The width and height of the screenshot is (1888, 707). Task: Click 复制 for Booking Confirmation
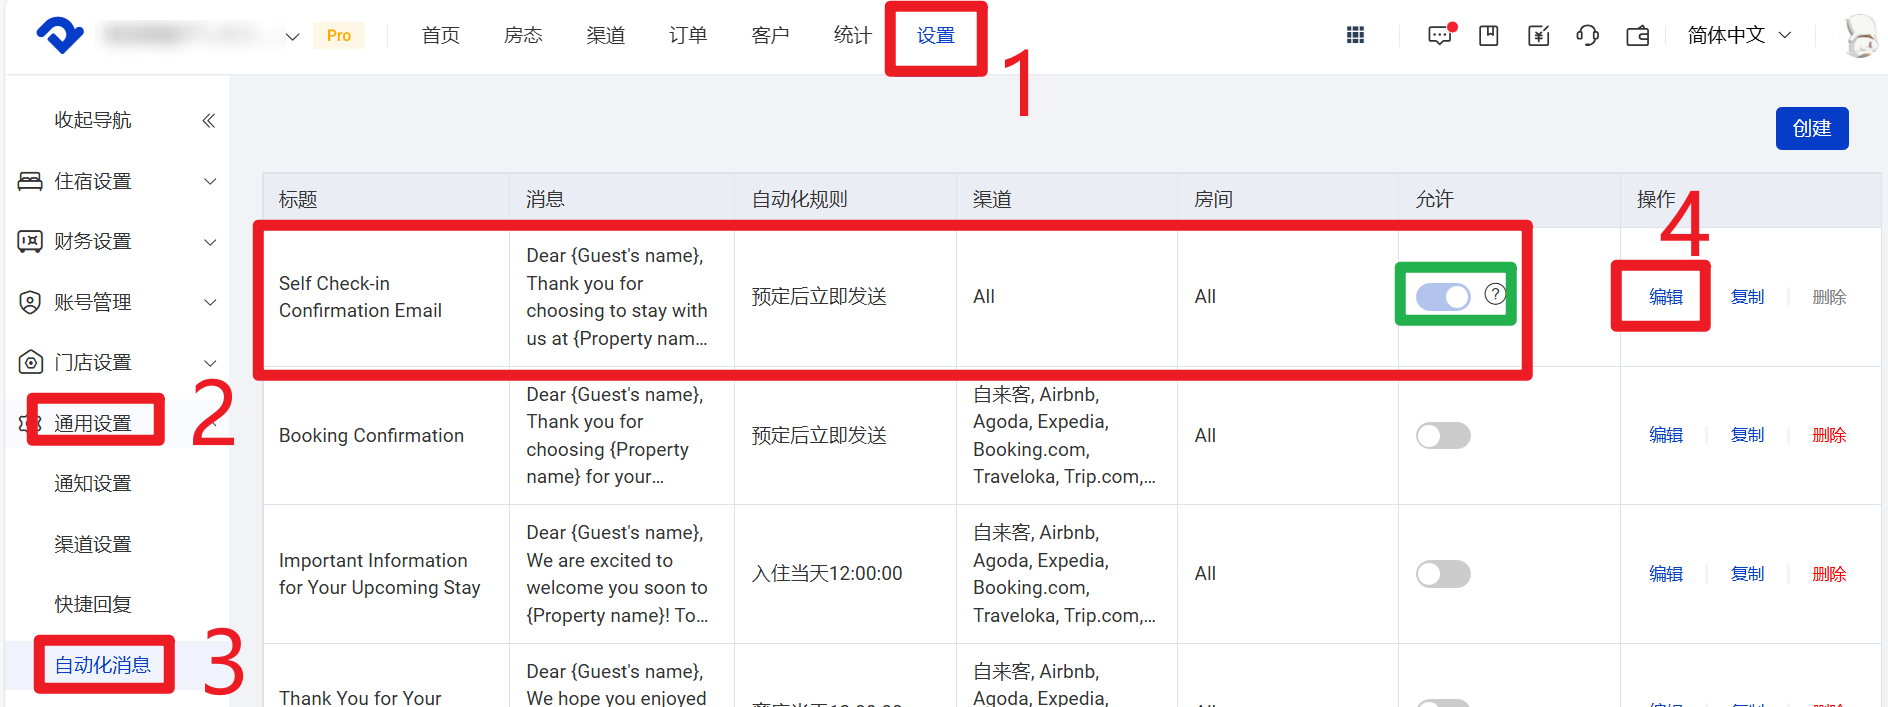coord(1748,435)
